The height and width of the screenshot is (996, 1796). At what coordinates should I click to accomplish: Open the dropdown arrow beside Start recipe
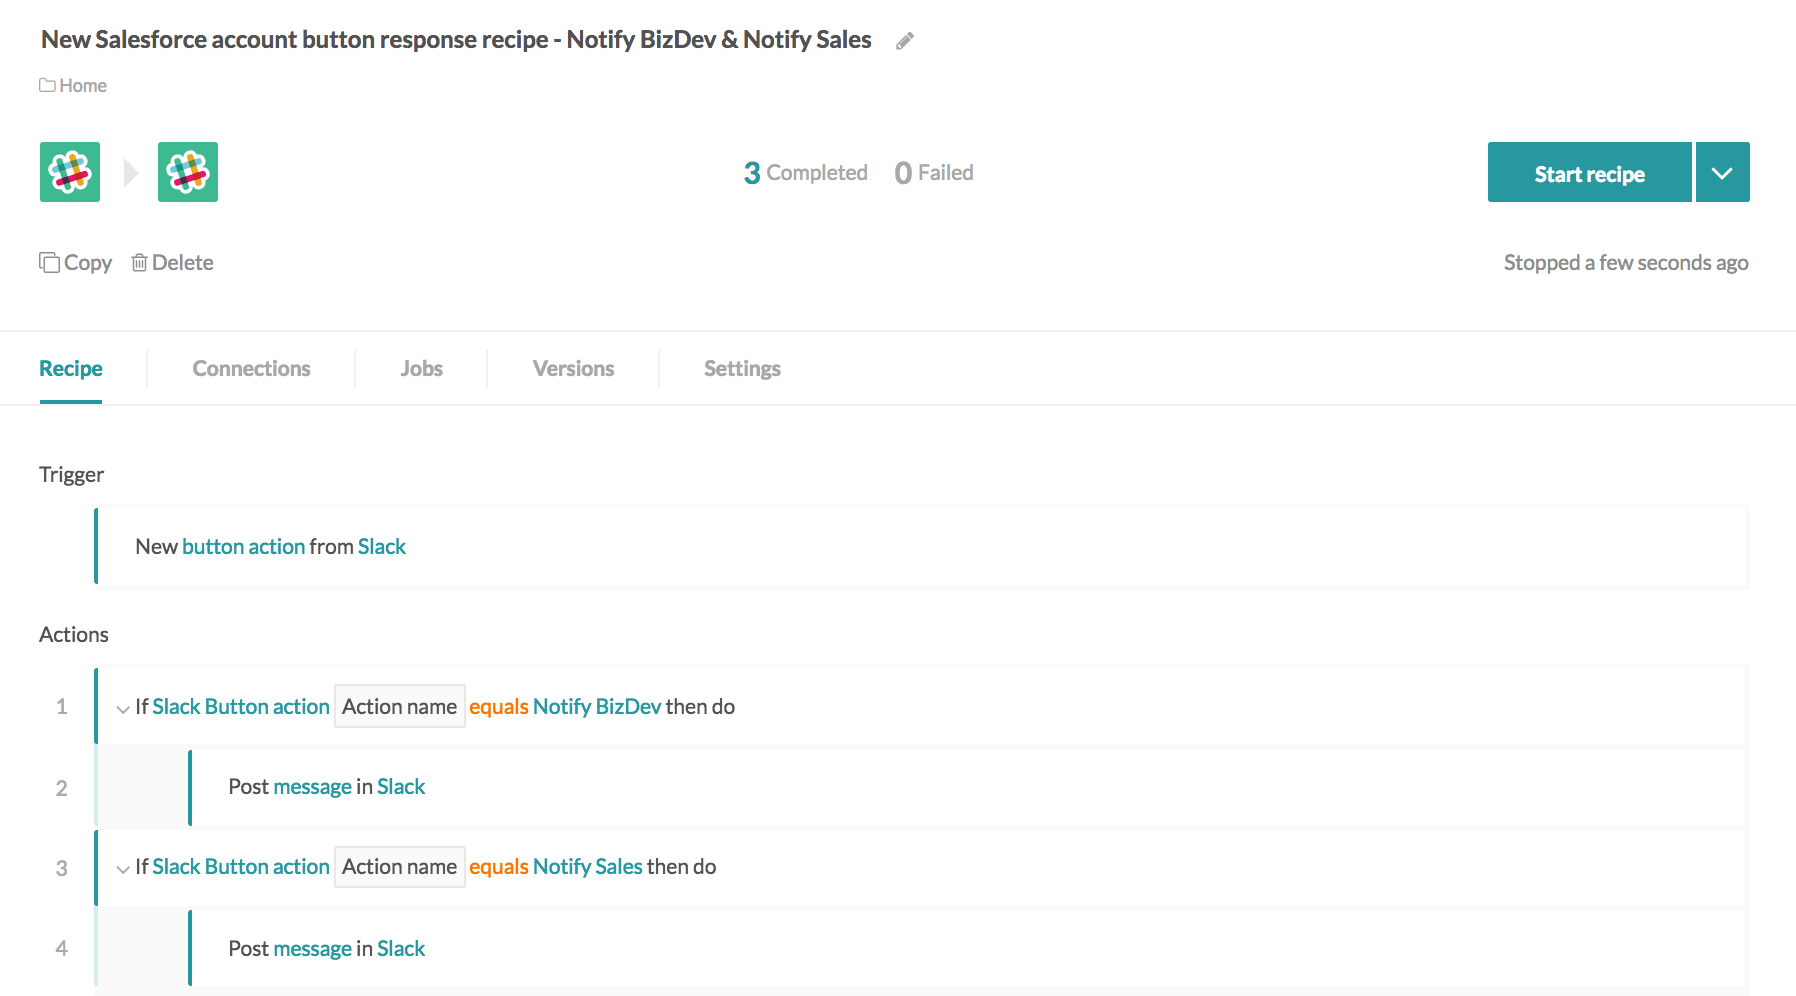click(1722, 173)
